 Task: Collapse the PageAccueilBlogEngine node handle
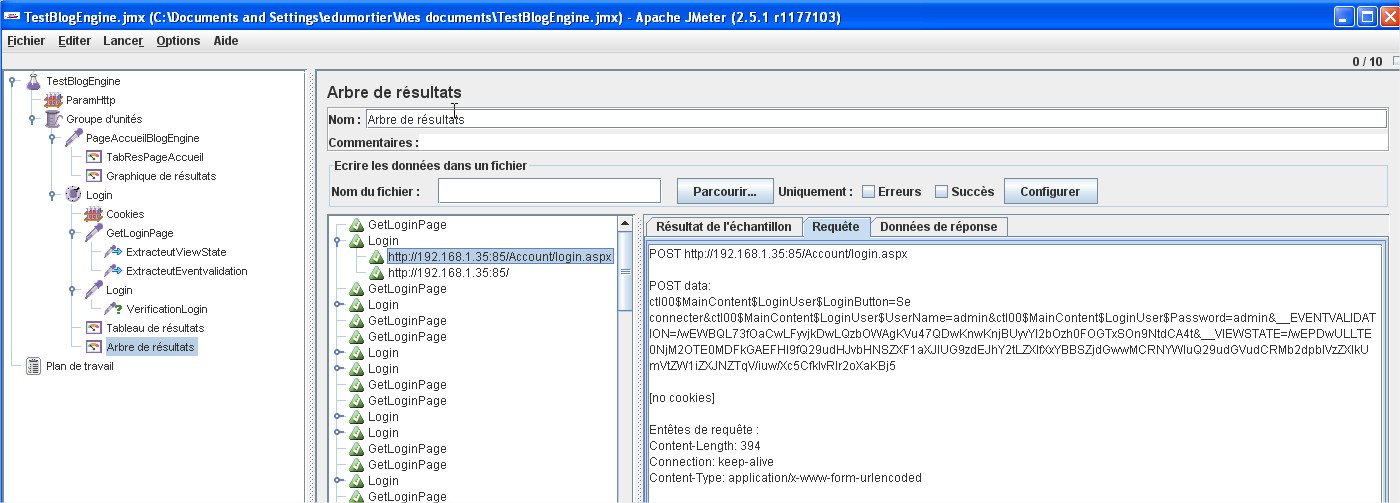click(52, 139)
